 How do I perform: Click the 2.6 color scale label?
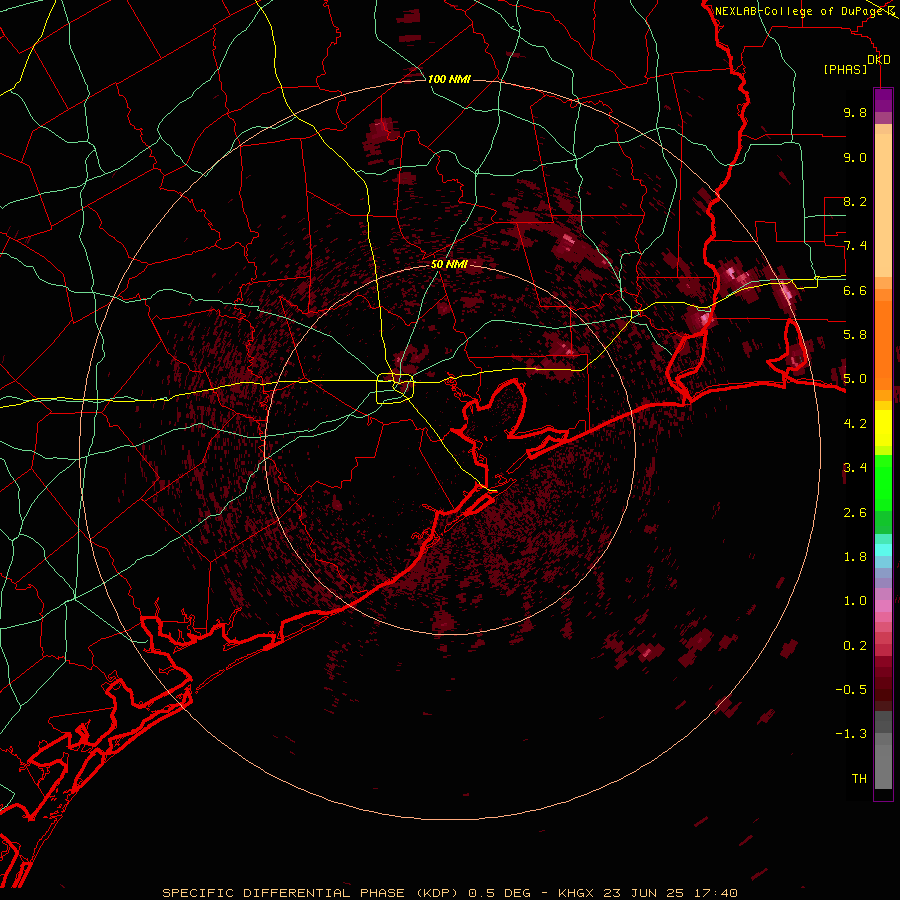[855, 513]
